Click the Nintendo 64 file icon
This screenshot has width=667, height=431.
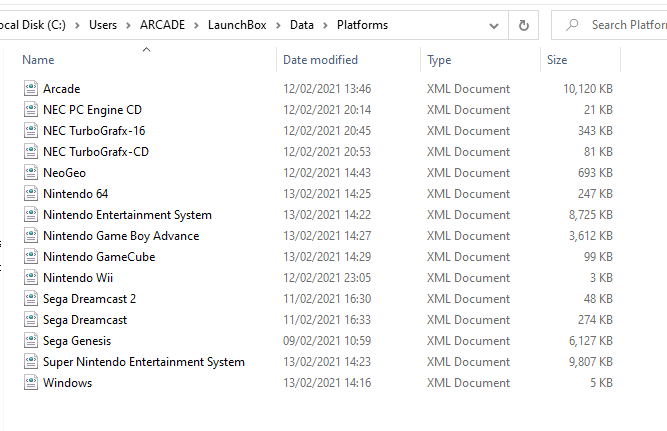31,194
